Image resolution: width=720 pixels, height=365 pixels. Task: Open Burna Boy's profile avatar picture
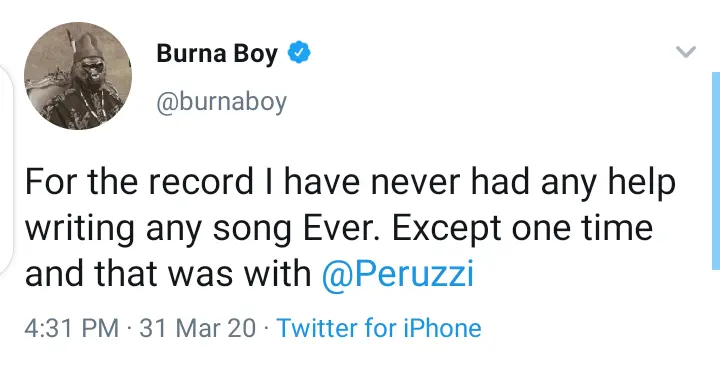(78, 76)
